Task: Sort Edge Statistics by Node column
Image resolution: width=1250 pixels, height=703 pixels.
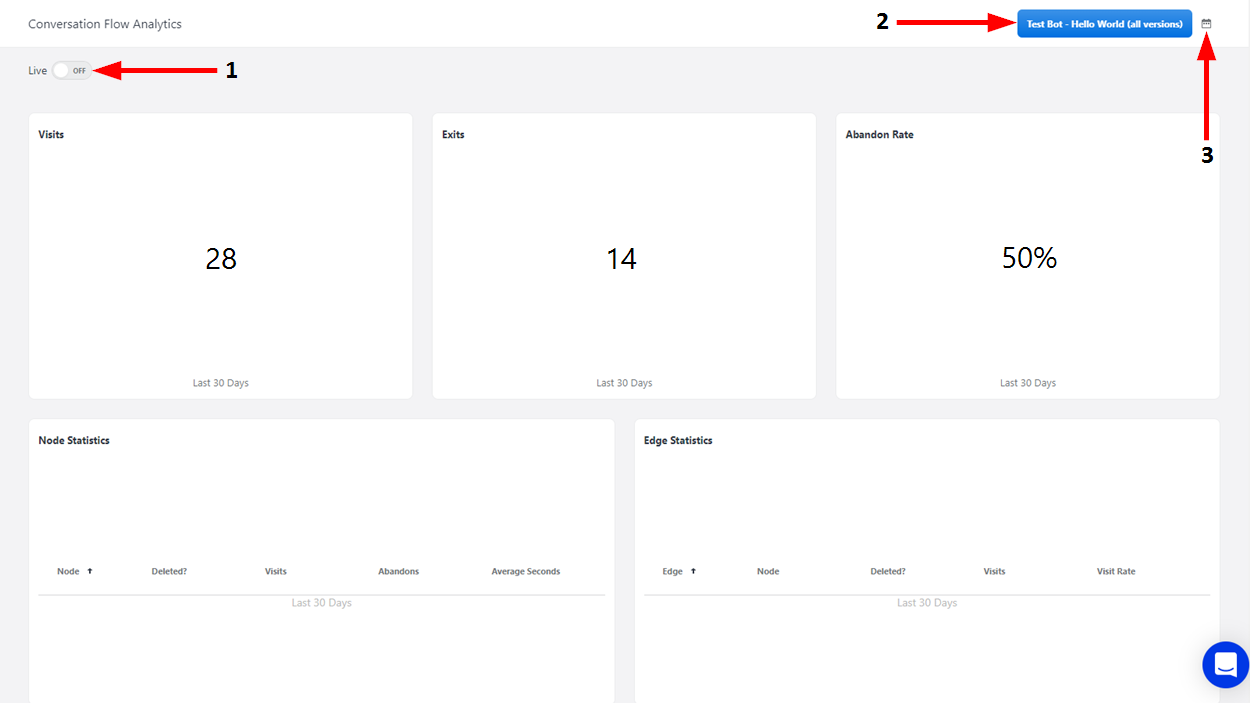Action: [767, 572]
